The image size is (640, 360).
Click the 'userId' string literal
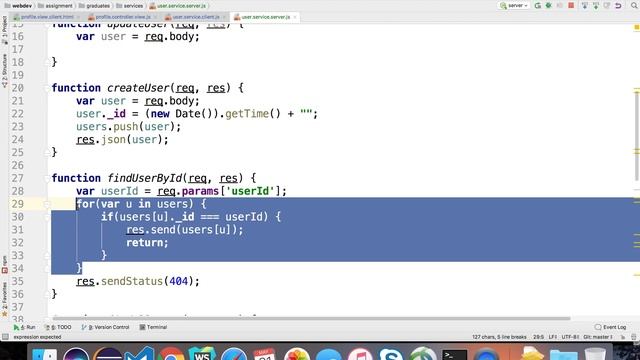coord(250,191)
